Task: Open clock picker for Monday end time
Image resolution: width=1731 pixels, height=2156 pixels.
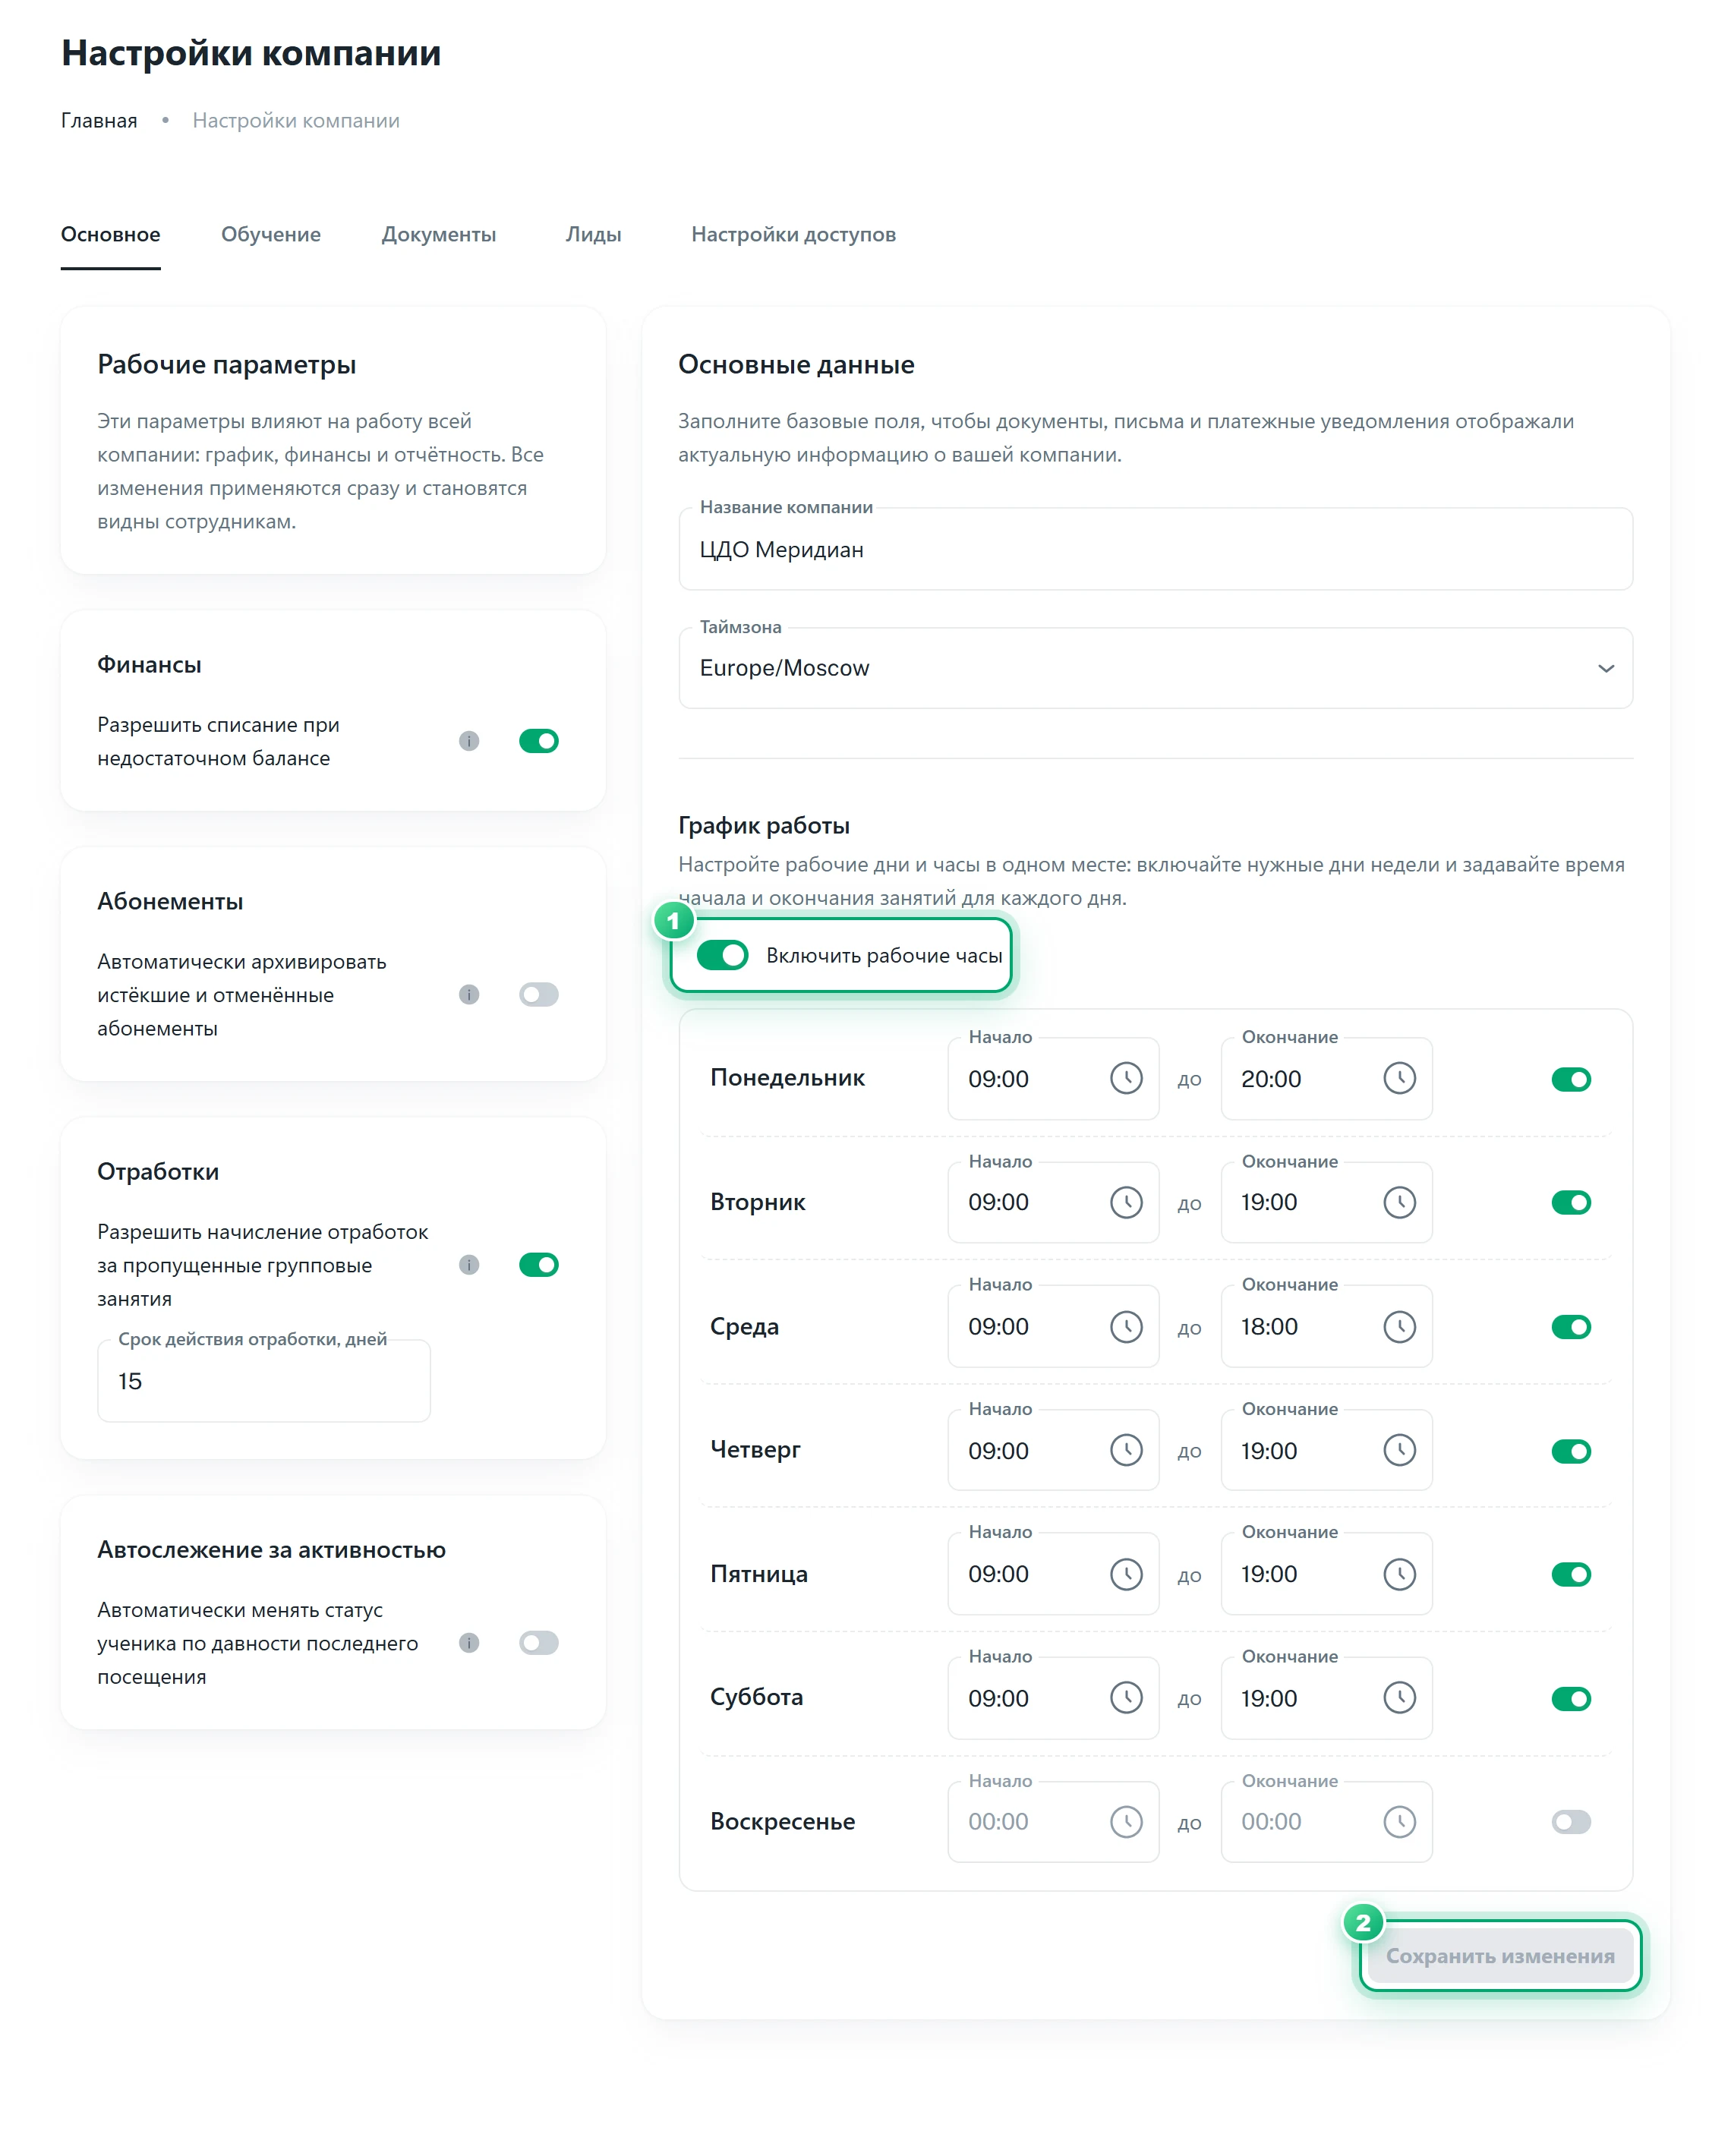Action: point(1399,1078)
